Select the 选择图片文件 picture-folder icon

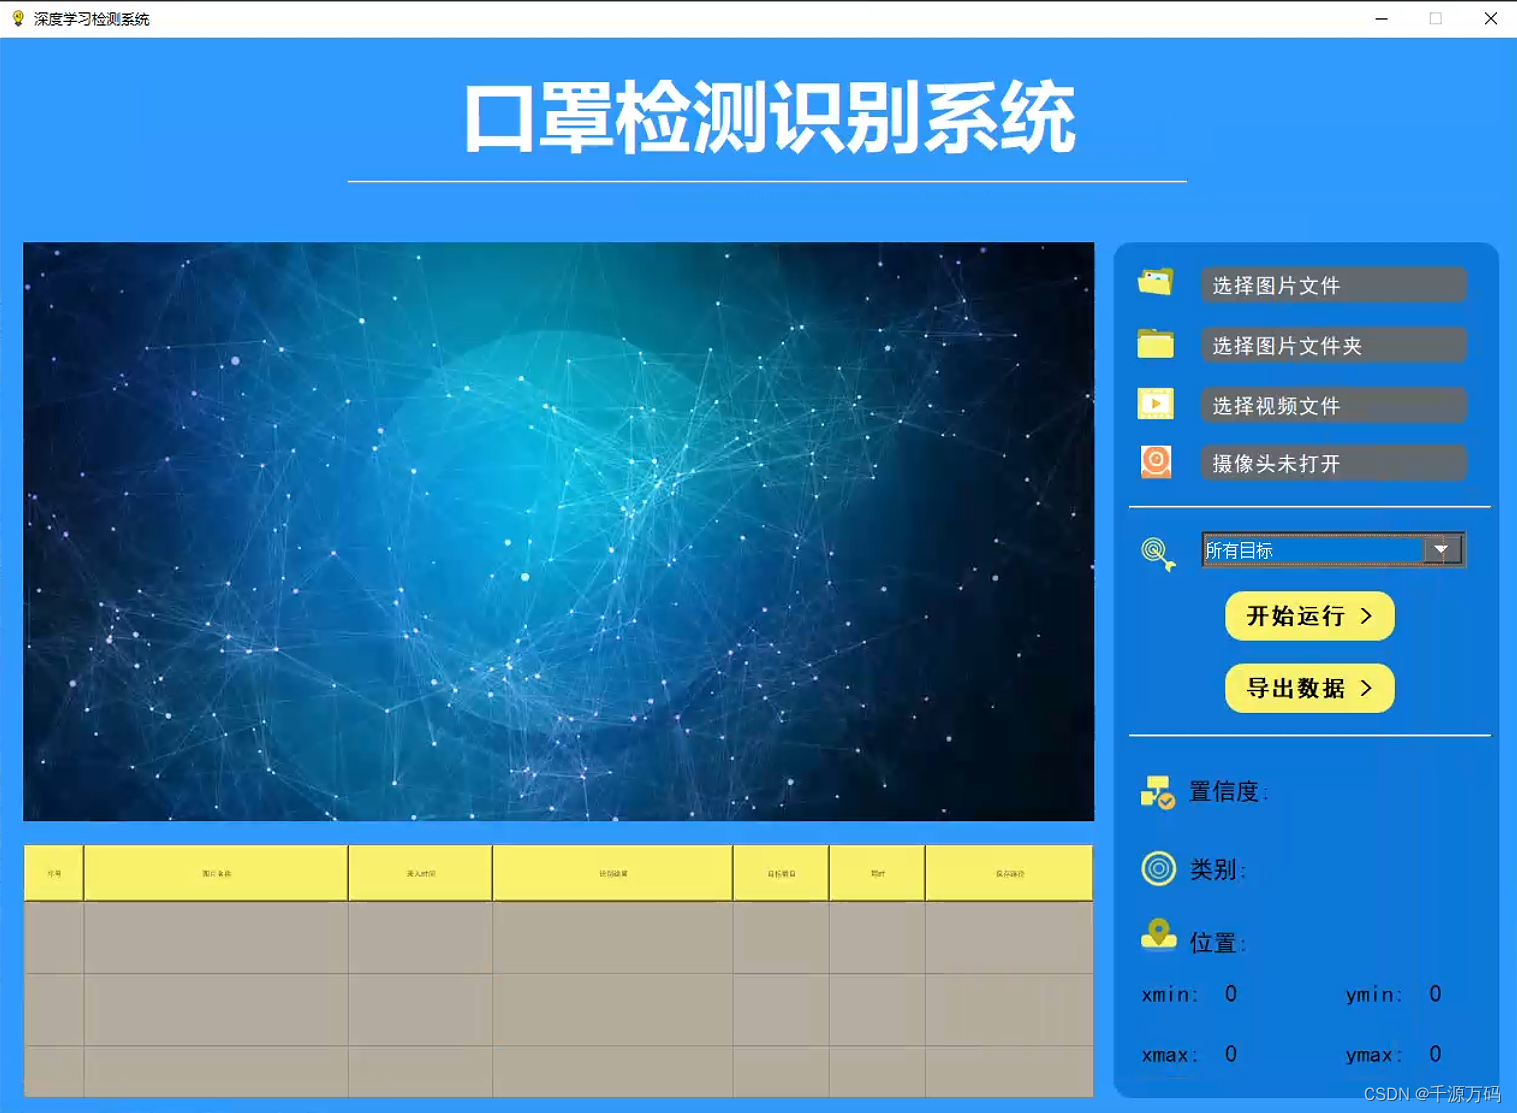(x=1155, y=283)
